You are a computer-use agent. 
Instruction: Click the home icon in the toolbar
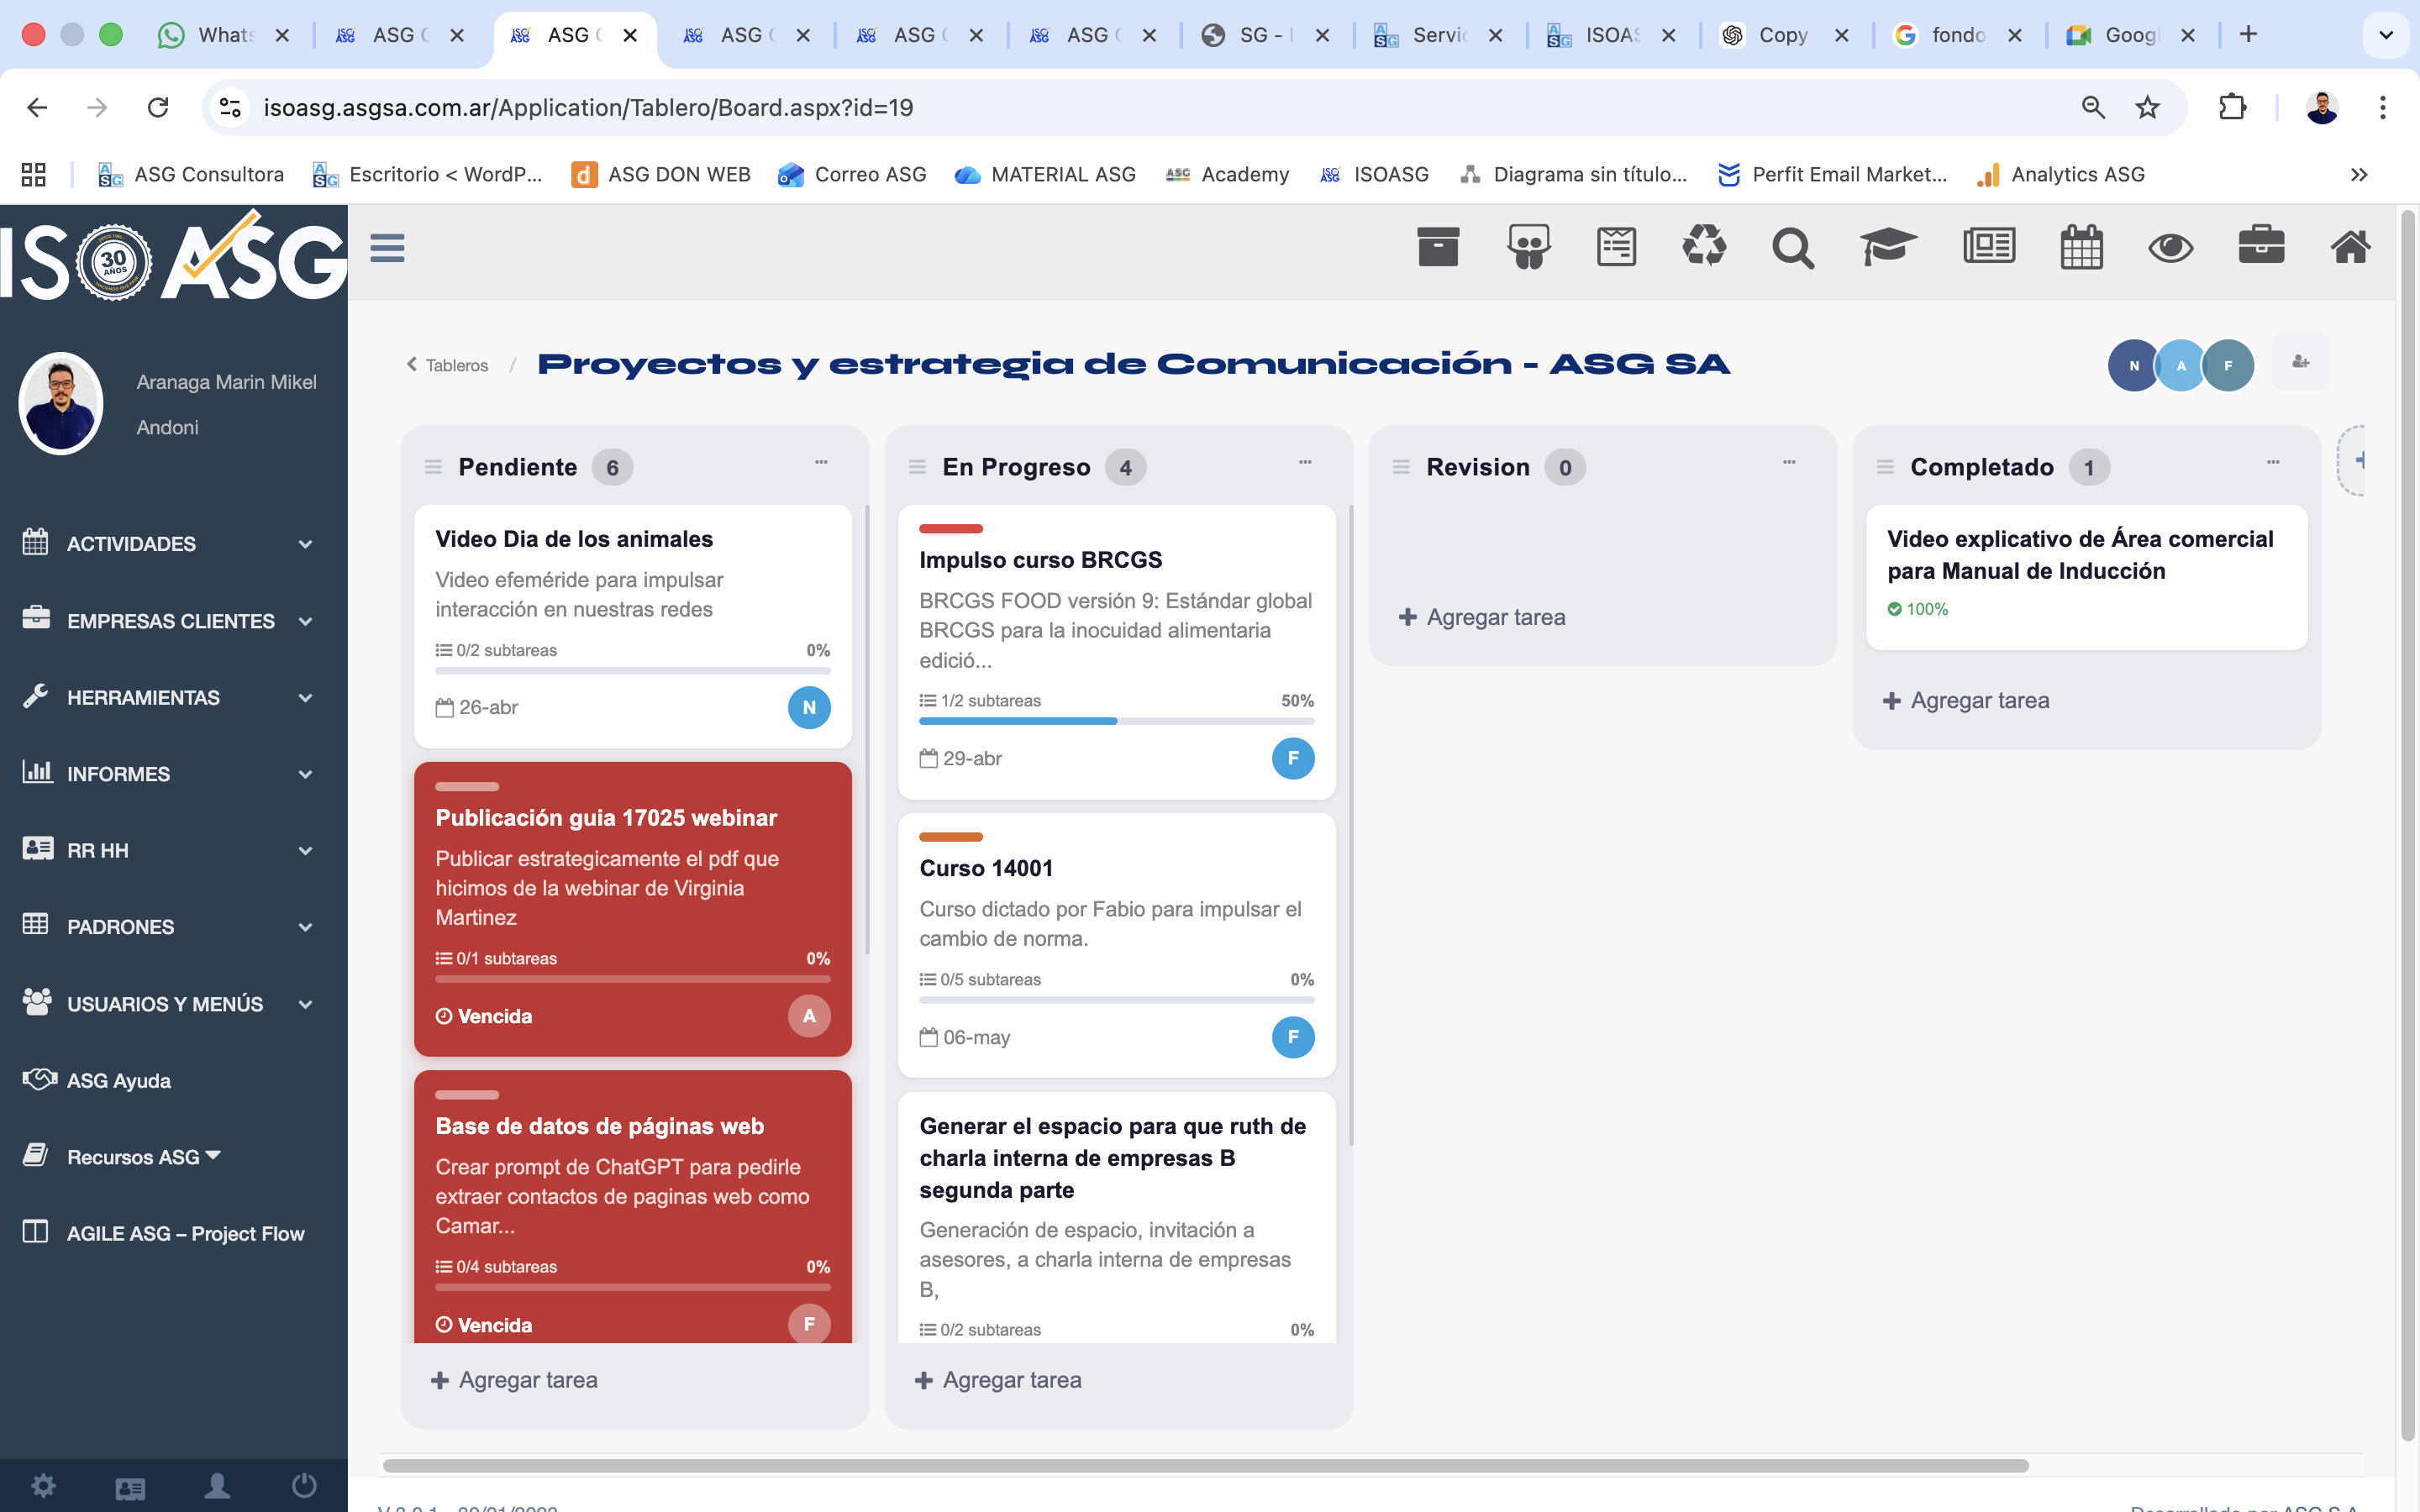[x=2351, y=247]
